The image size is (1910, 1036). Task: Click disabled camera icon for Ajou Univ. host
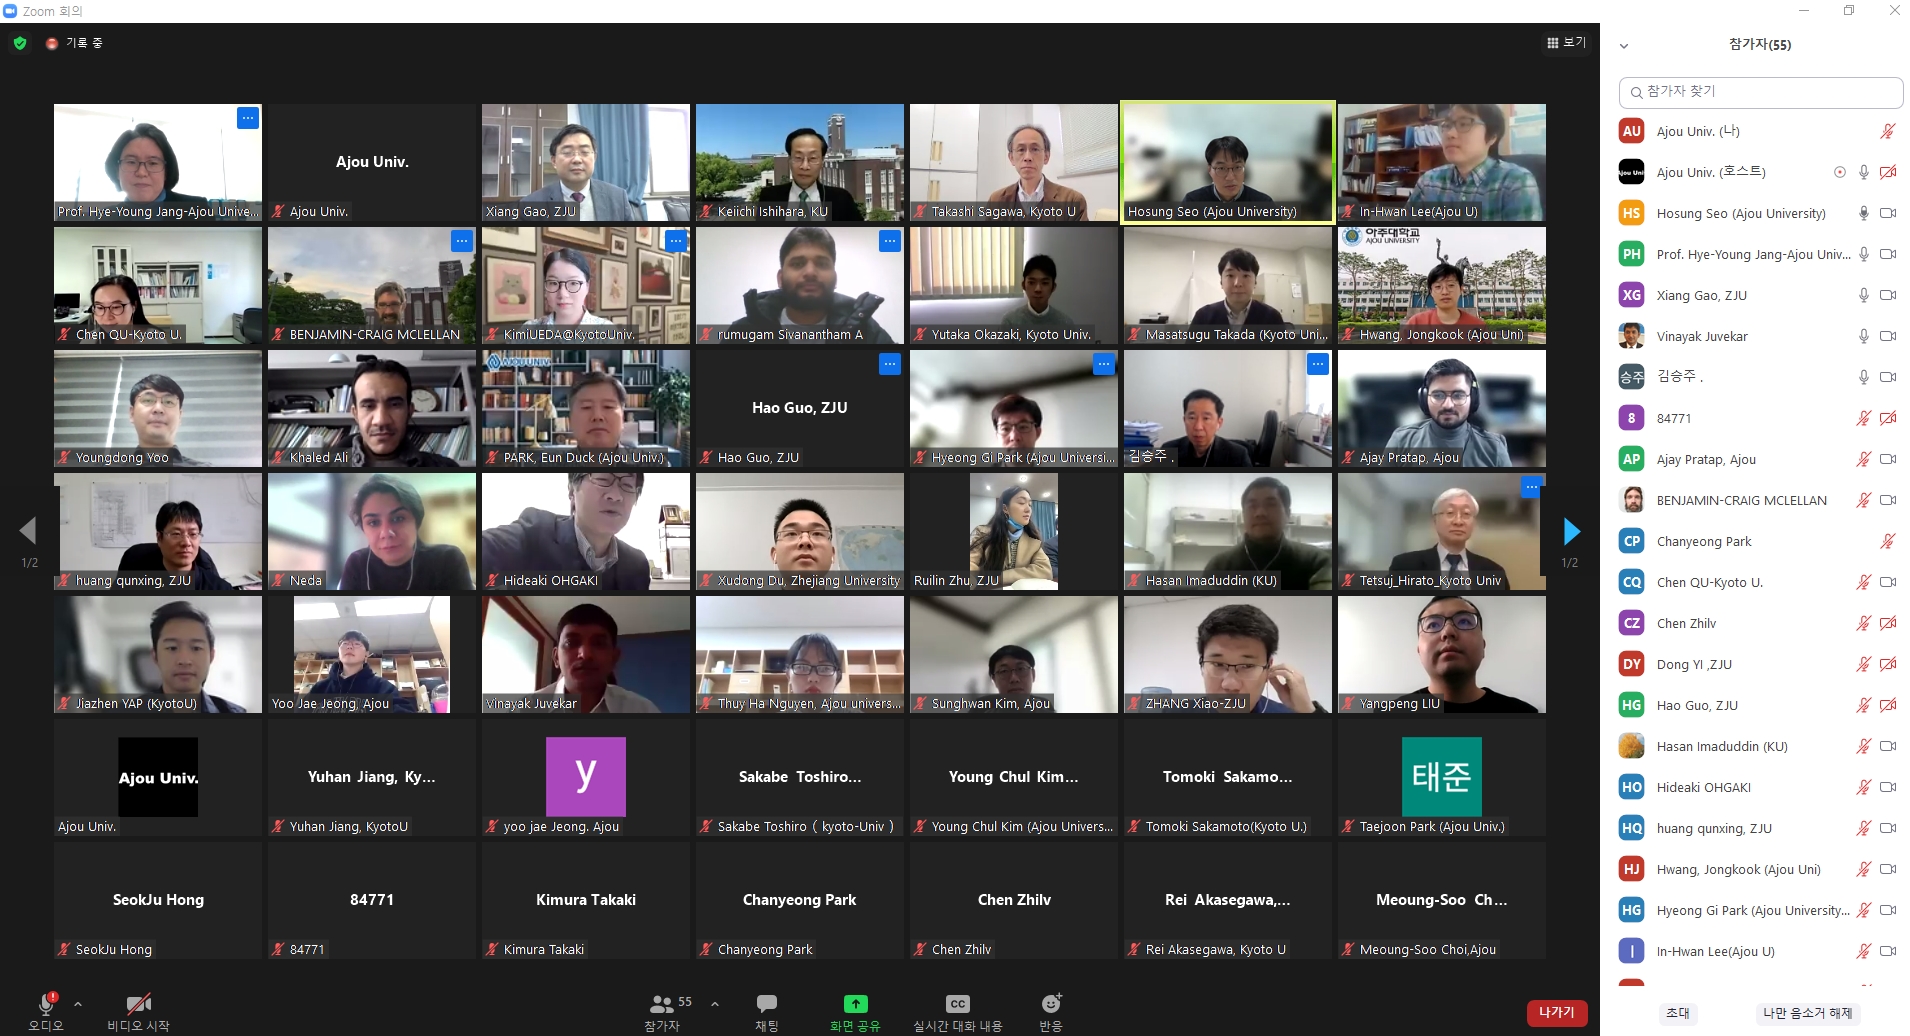[x=1888, y=172]
